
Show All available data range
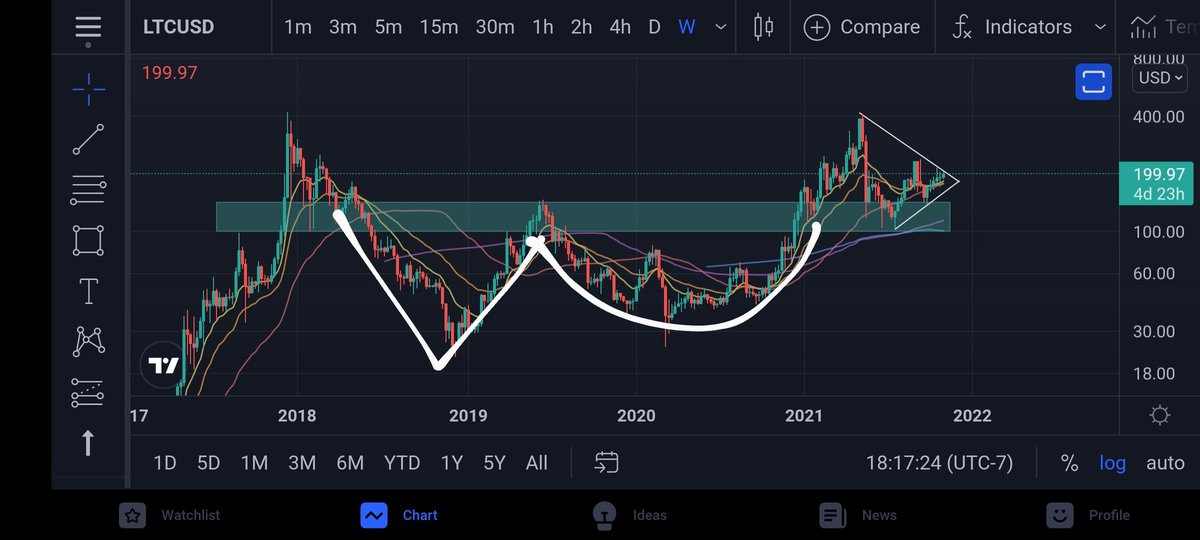[x=537, y=462]
